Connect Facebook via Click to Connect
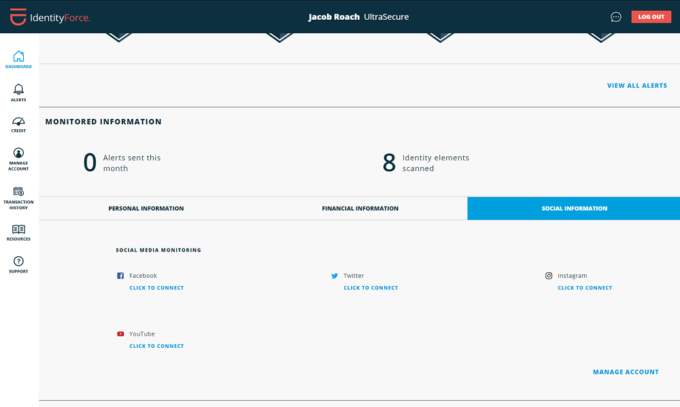This screenshot has width=680, height=407. point(156,288)
